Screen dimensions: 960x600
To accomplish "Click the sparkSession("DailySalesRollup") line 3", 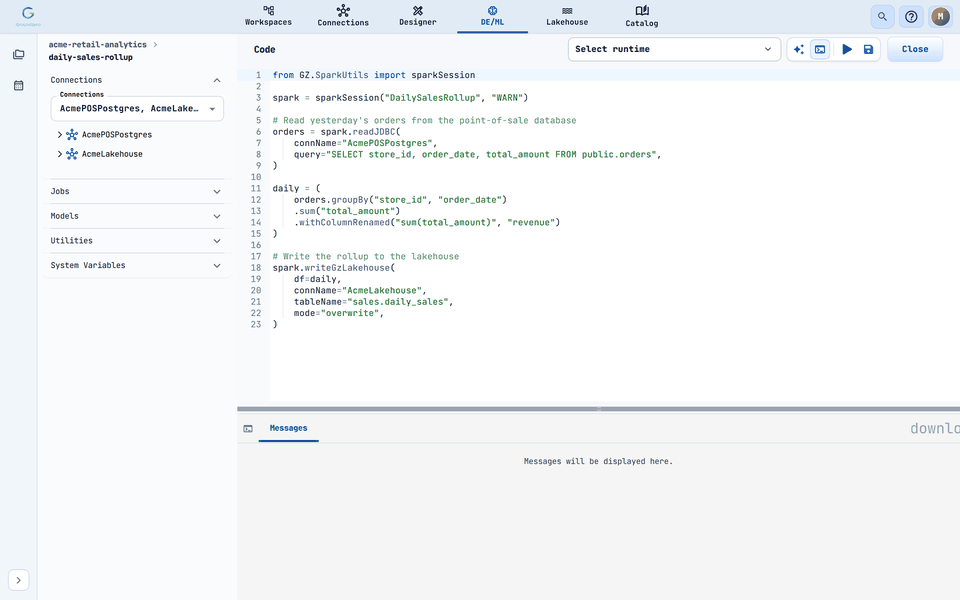I will (400, 98).
